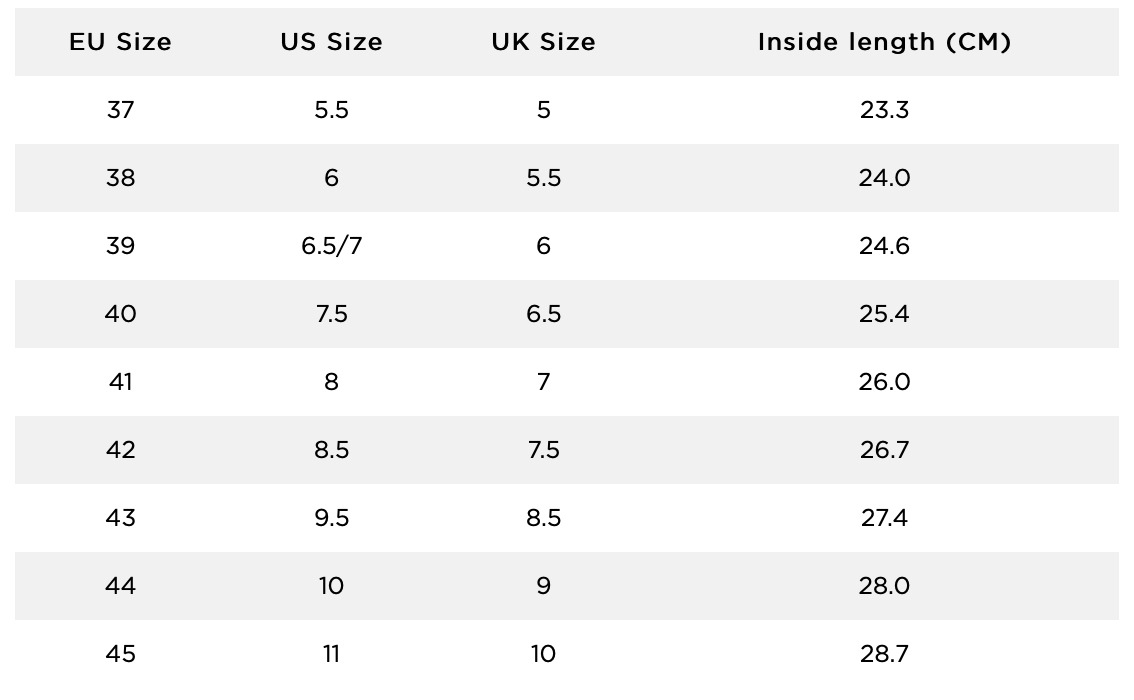Click the inside length 23.3 value
The width and height of the screenshot is (1134, 700).
click(x=884, y=110)
